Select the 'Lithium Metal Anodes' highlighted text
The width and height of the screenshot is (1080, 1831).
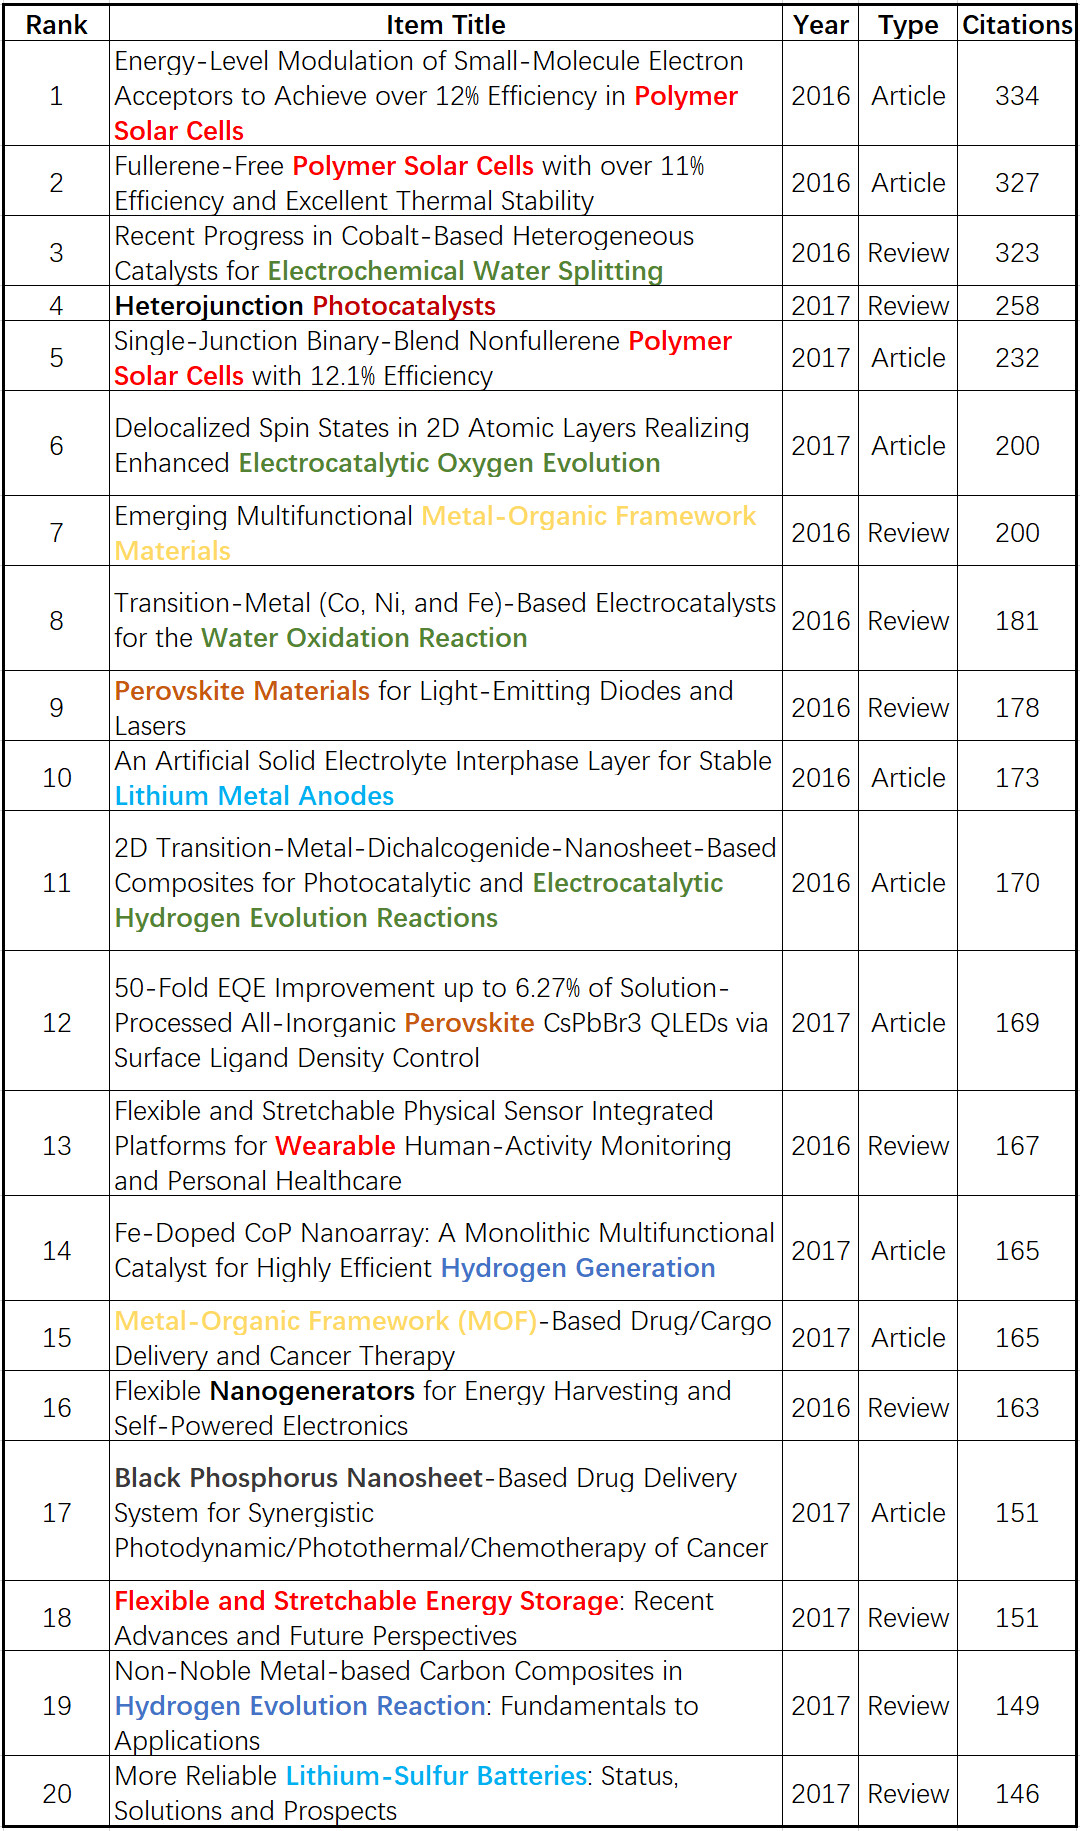[254, 796]
